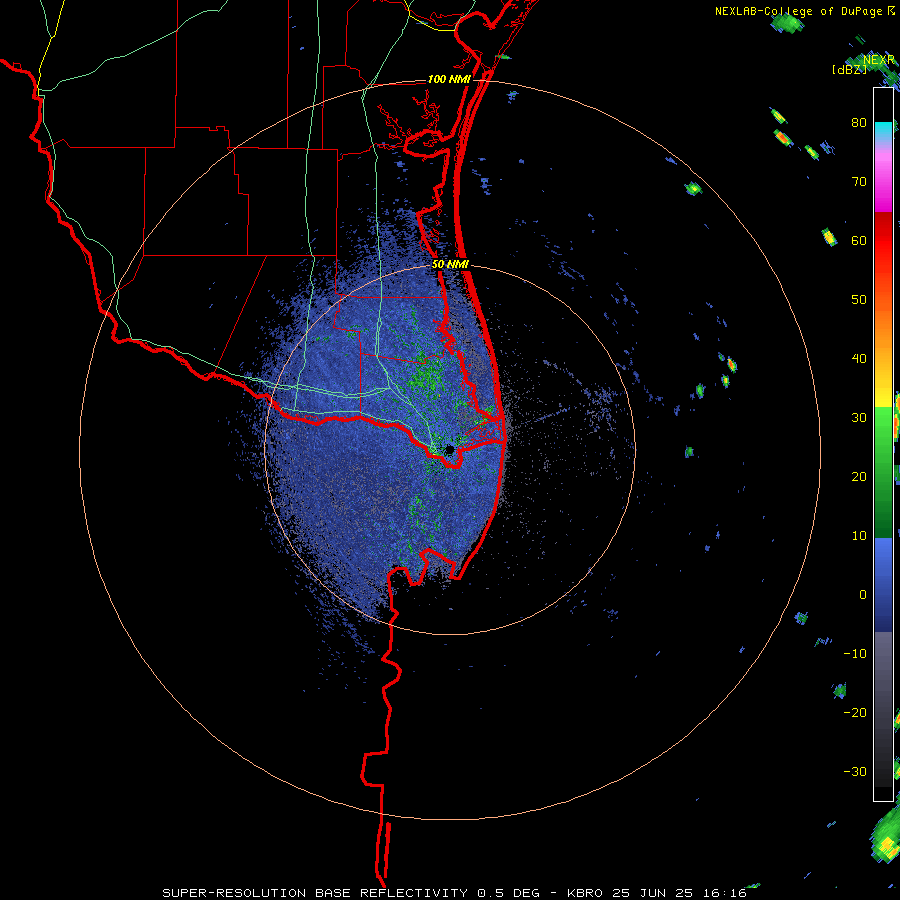The height and width of the screenshot is (900, 900).
Task: Click the "-10" value on dBZ scale
Action: [855, 654]
